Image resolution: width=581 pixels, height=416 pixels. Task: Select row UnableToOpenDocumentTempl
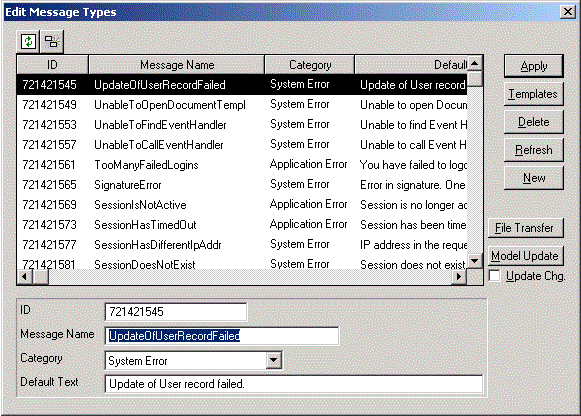click(x=242, y=105)
